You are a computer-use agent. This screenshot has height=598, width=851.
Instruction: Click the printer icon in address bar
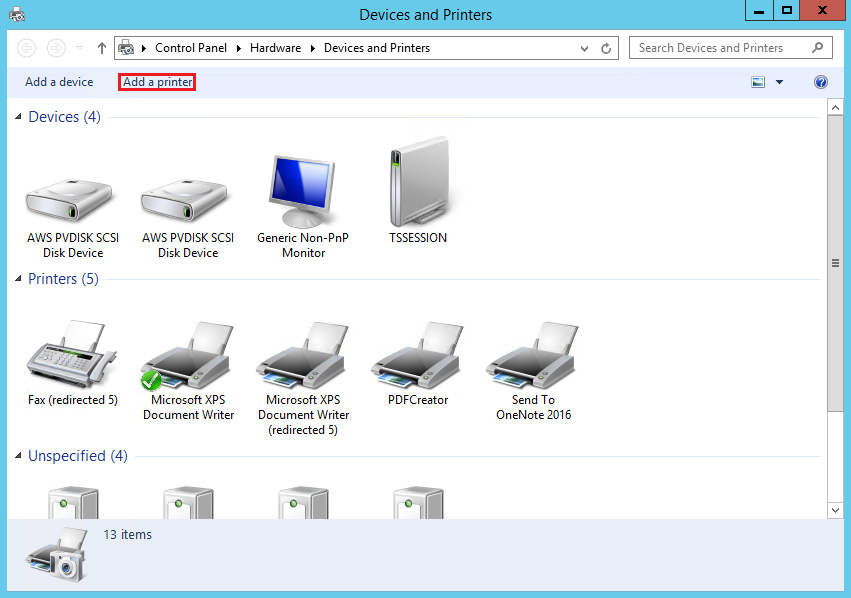coord(126,48)
